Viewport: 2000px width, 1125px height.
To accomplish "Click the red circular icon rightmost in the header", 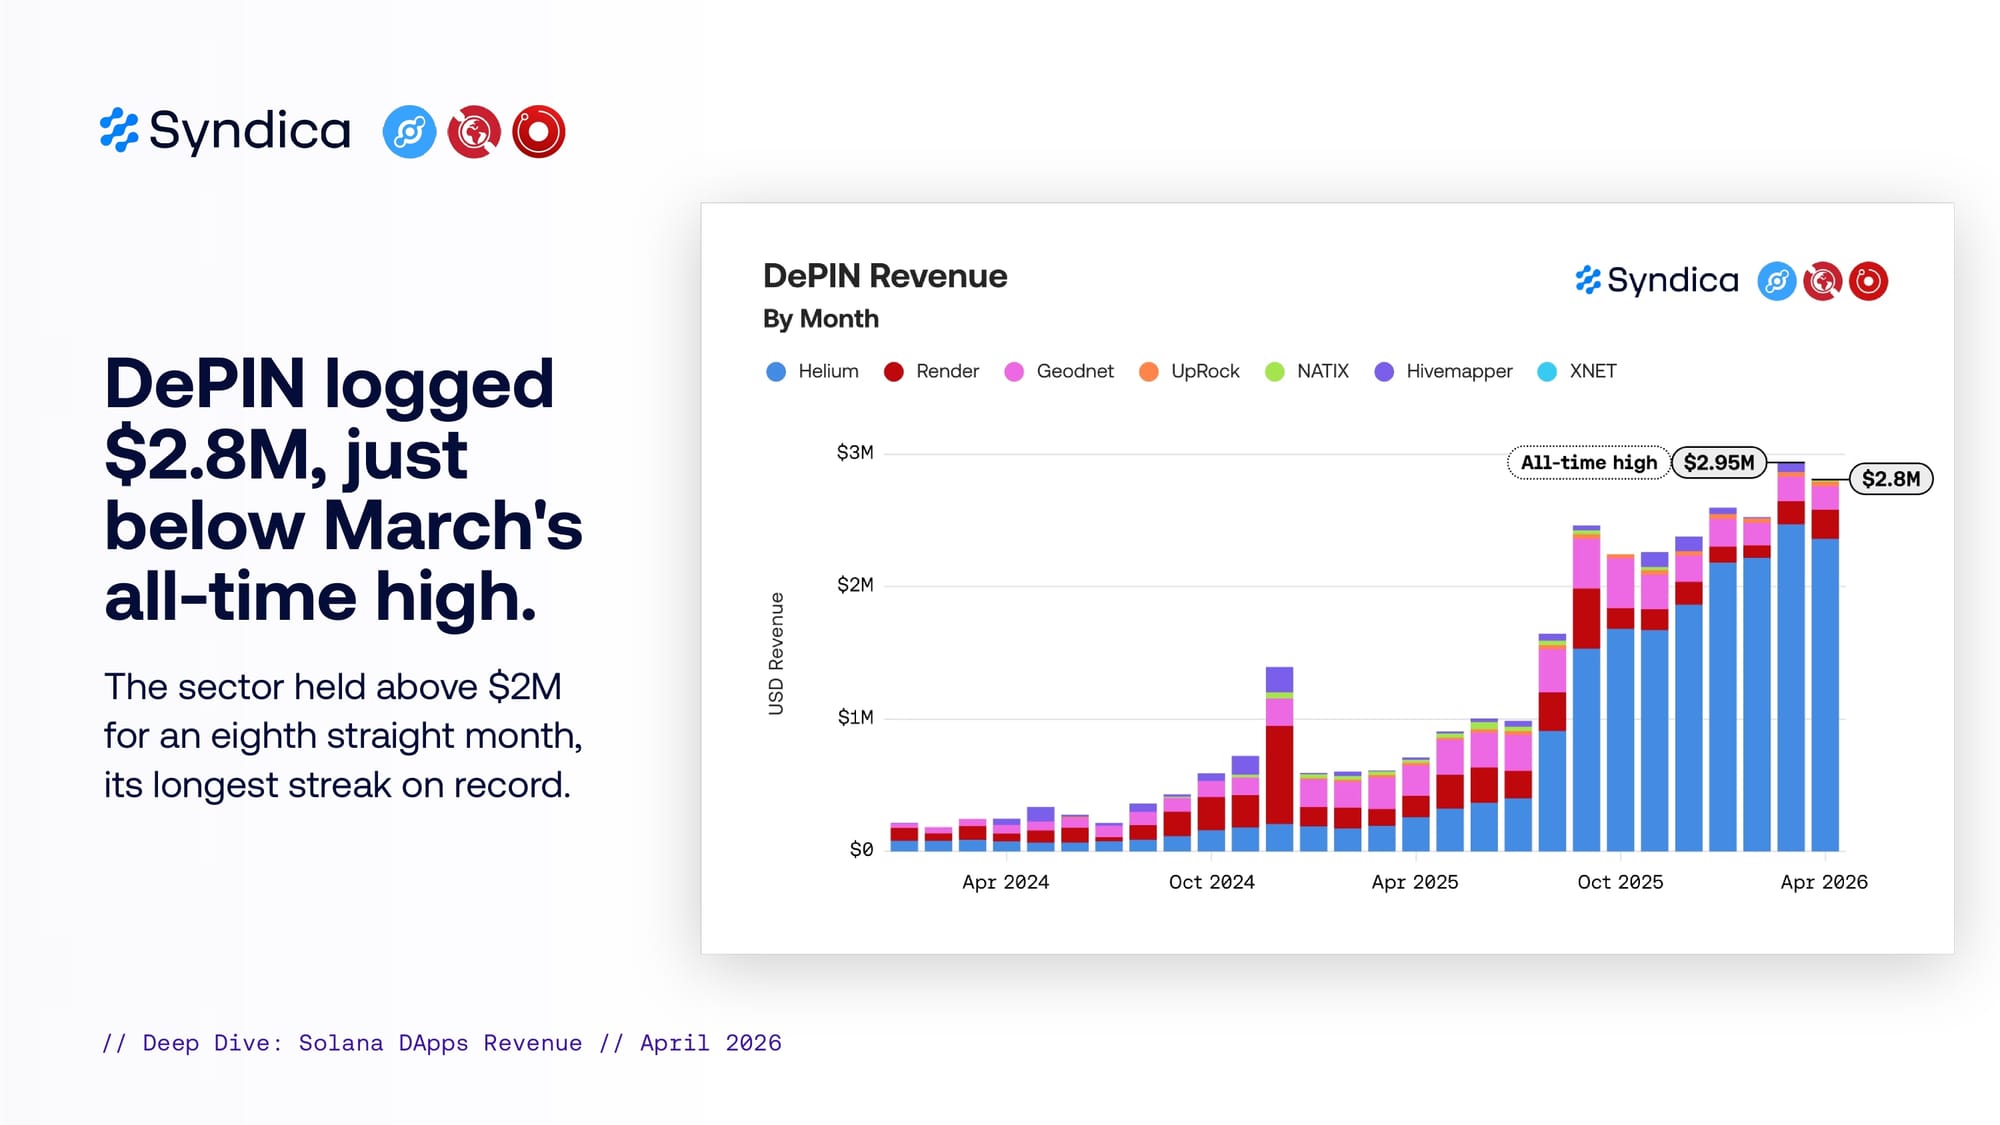I will (x=539, y=132).
